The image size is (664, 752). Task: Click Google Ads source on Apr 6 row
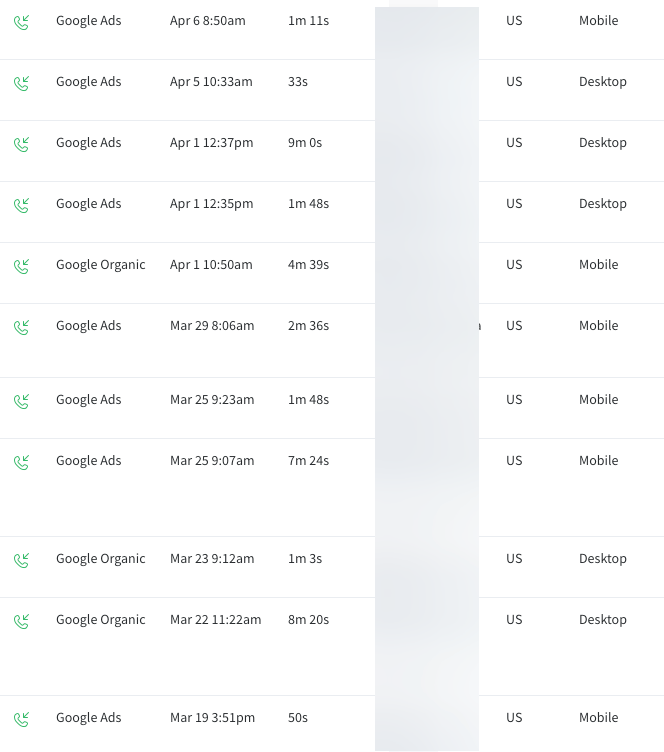click(88, 21)
